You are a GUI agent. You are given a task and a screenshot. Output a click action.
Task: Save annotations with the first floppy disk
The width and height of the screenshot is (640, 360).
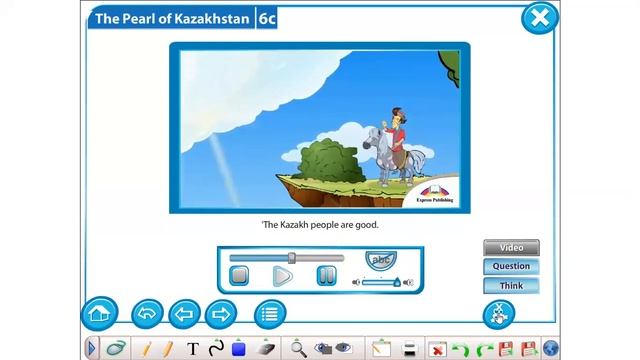[x=506, y=349]
